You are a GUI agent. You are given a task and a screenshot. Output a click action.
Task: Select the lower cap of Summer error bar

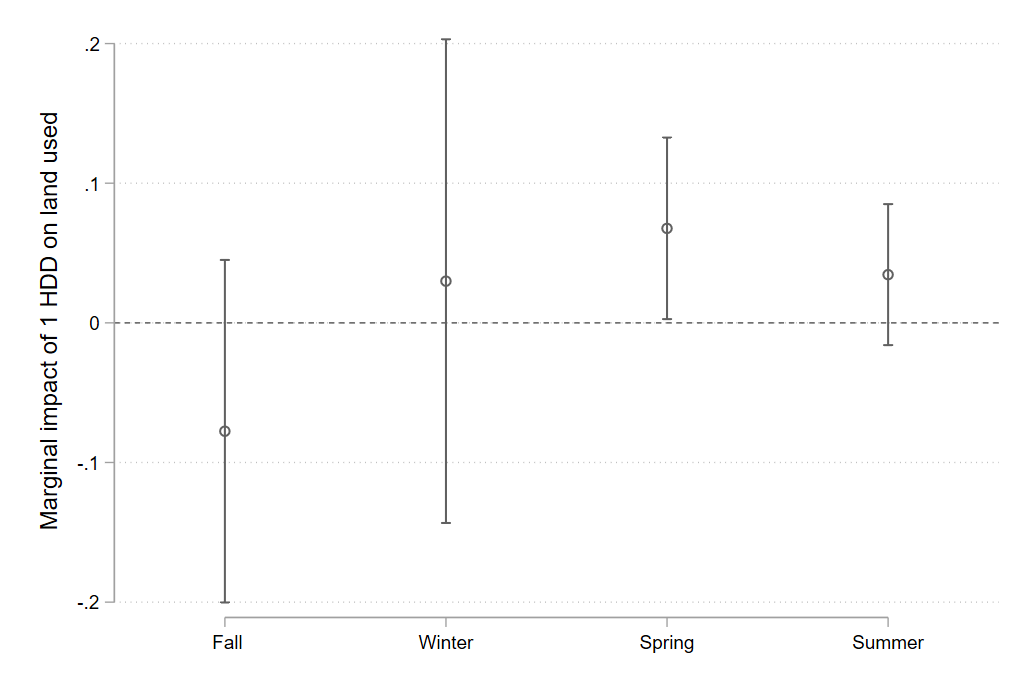tap(888, 345)
